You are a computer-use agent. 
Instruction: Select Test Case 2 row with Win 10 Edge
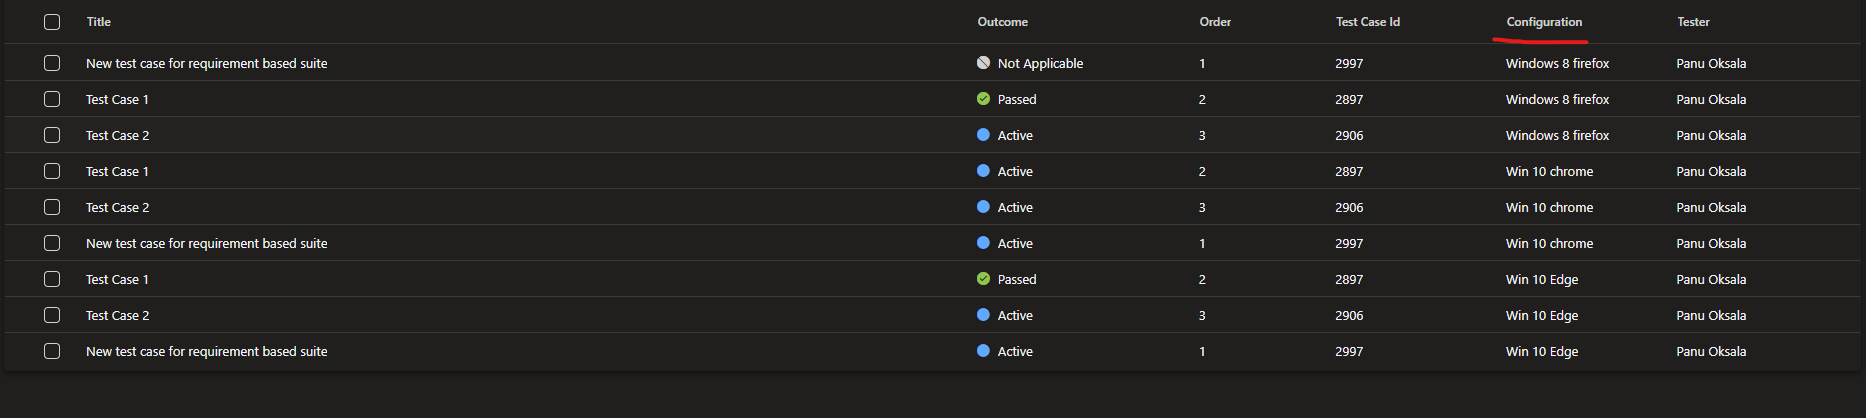coord(52,315)
